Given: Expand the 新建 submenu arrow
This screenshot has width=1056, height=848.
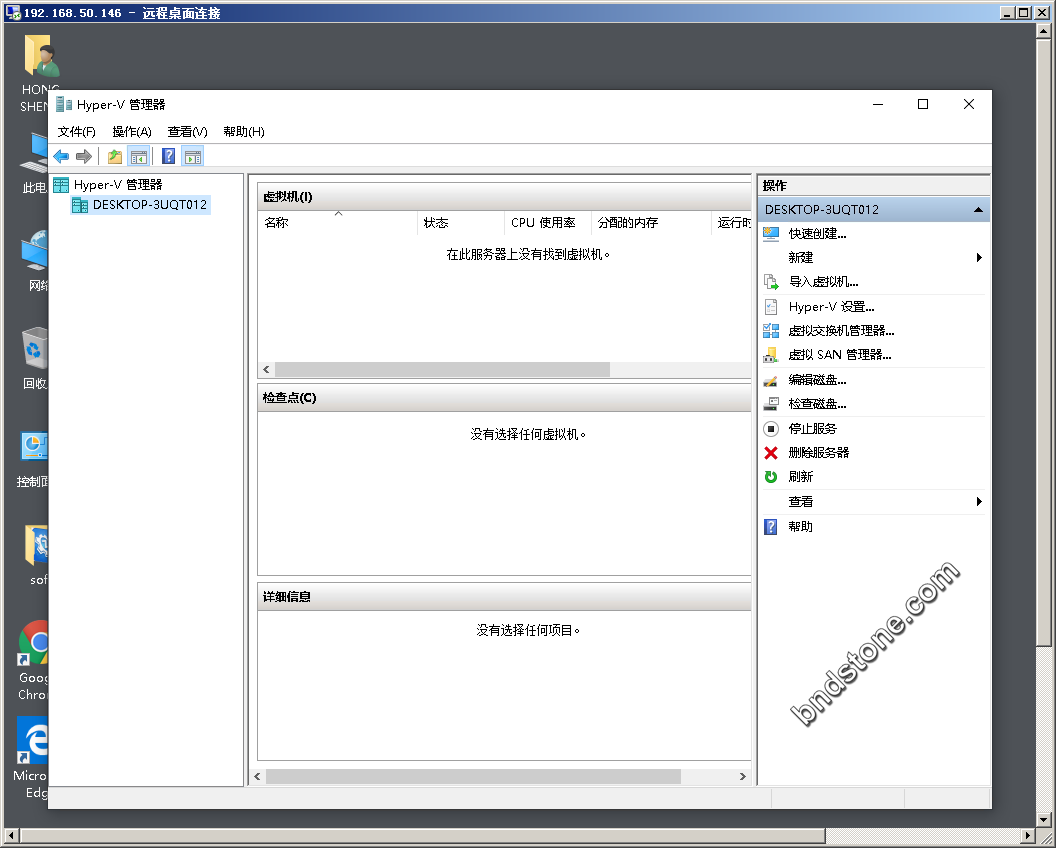Looking at the screenshot, I should 979,257.
